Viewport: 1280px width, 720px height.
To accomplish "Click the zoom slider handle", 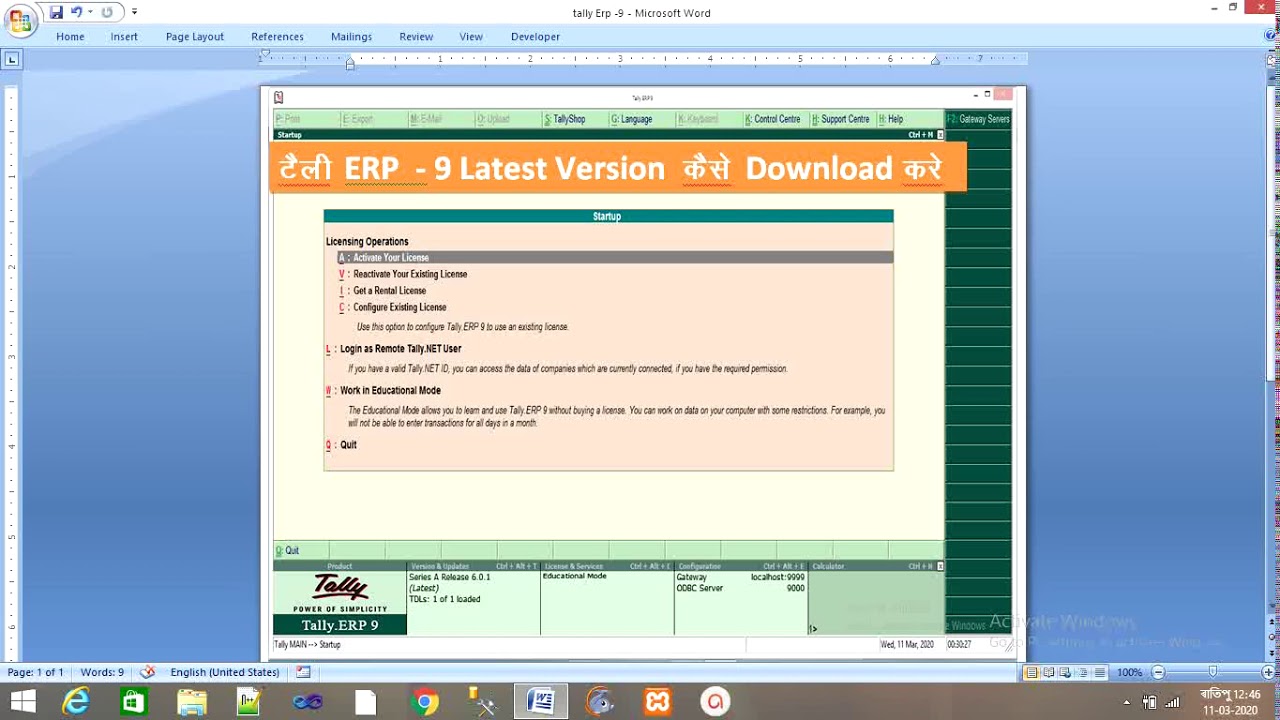I will [1212, 672].
